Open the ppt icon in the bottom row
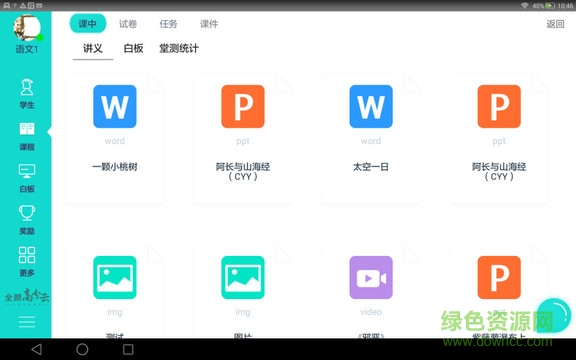 point(499,277)
